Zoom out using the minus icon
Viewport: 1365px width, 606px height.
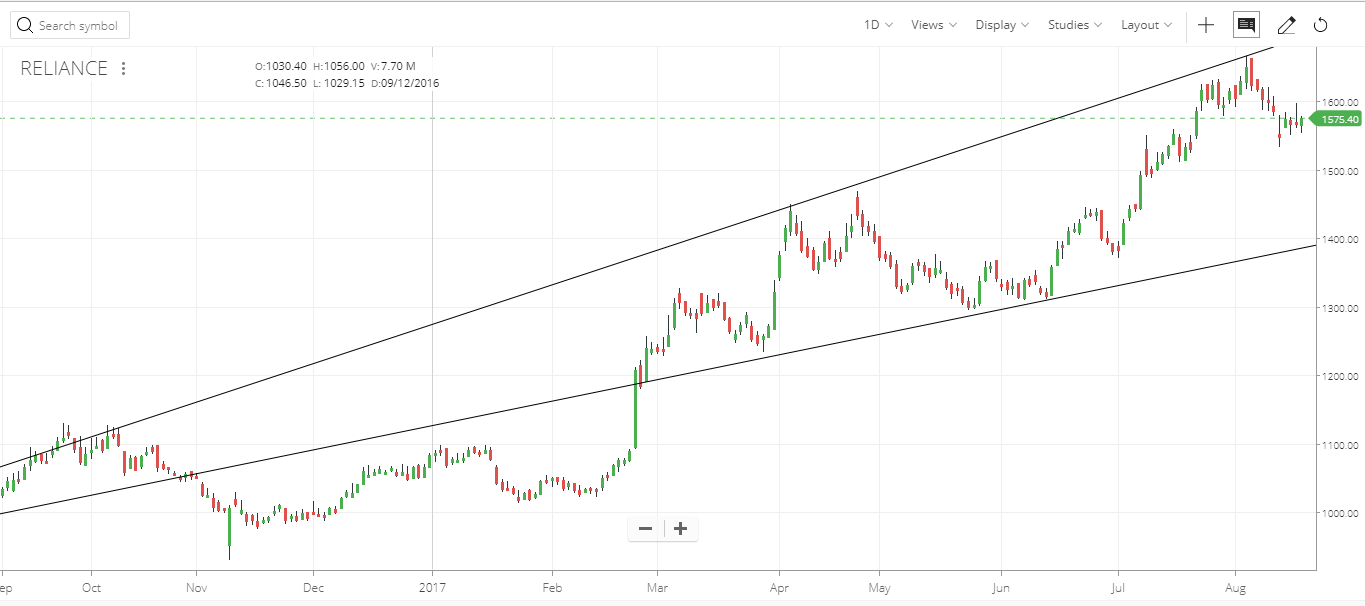tap(645, 528)
